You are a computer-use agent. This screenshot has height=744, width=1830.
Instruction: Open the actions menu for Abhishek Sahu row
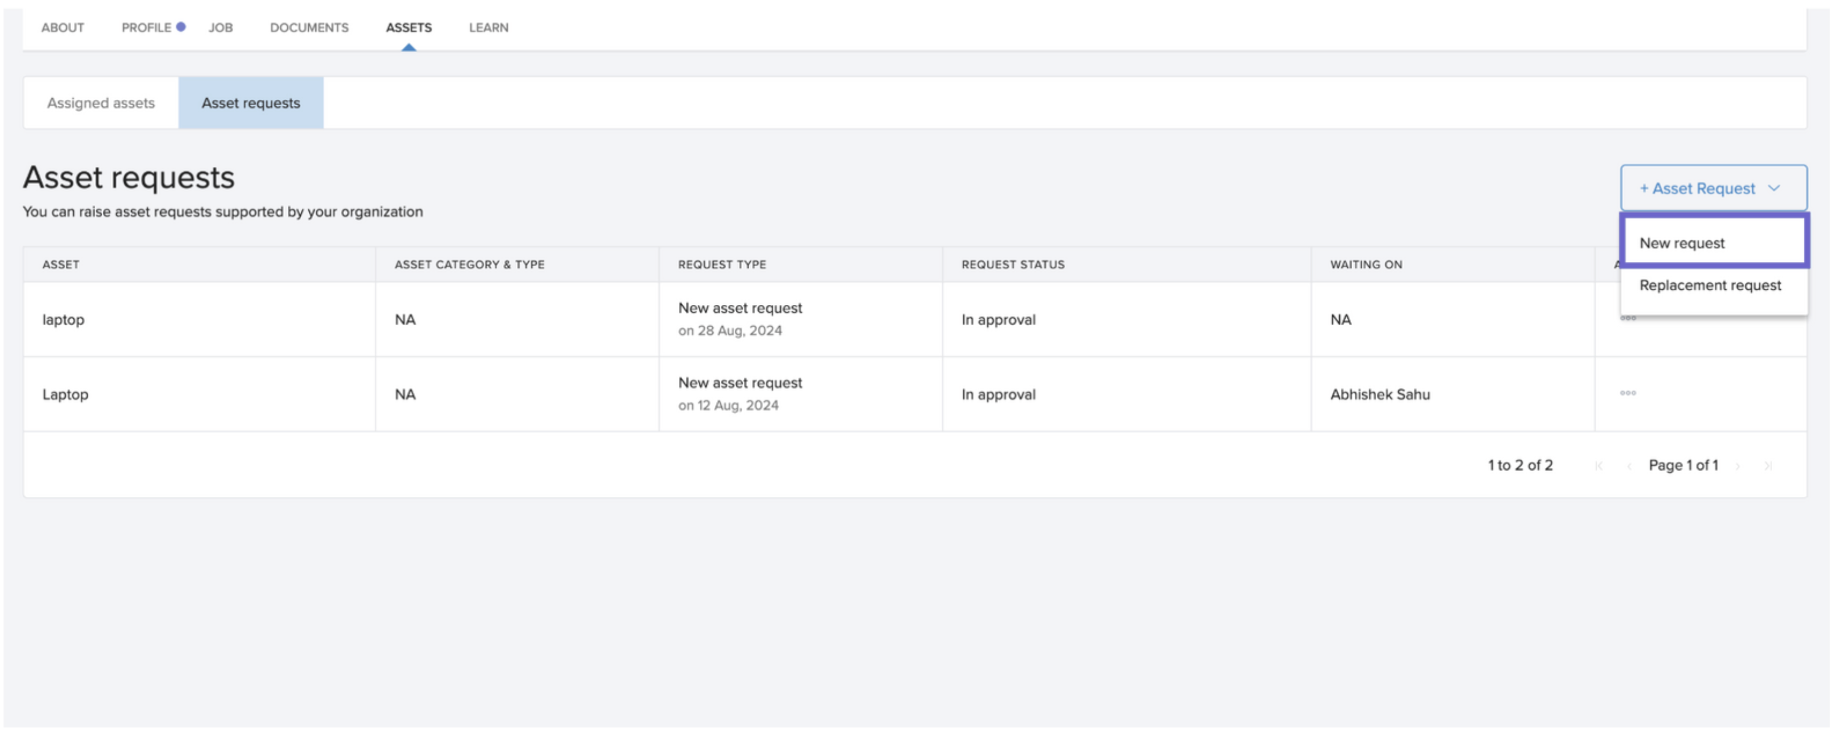point(1627,393)
